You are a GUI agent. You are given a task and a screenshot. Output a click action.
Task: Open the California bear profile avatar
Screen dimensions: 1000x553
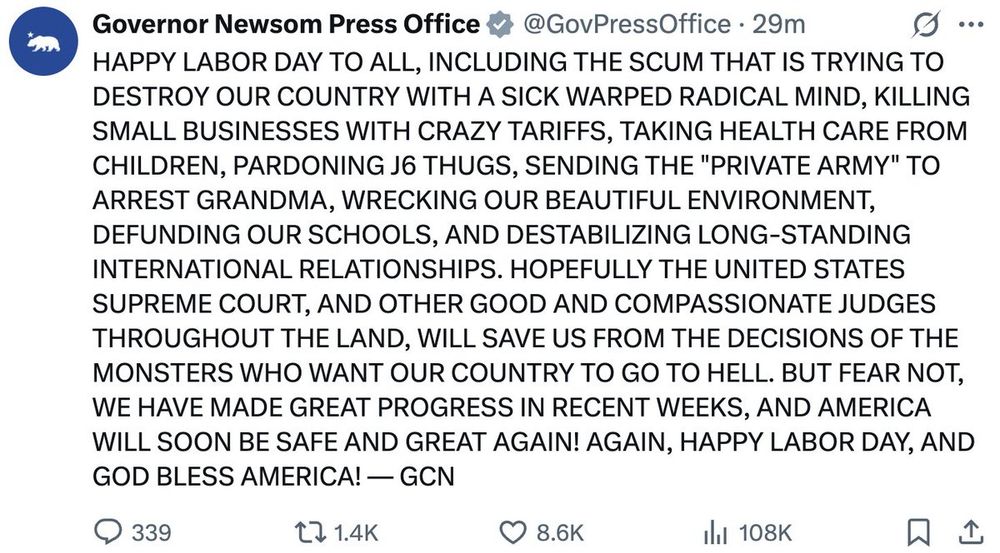click(x=43, y=42)
